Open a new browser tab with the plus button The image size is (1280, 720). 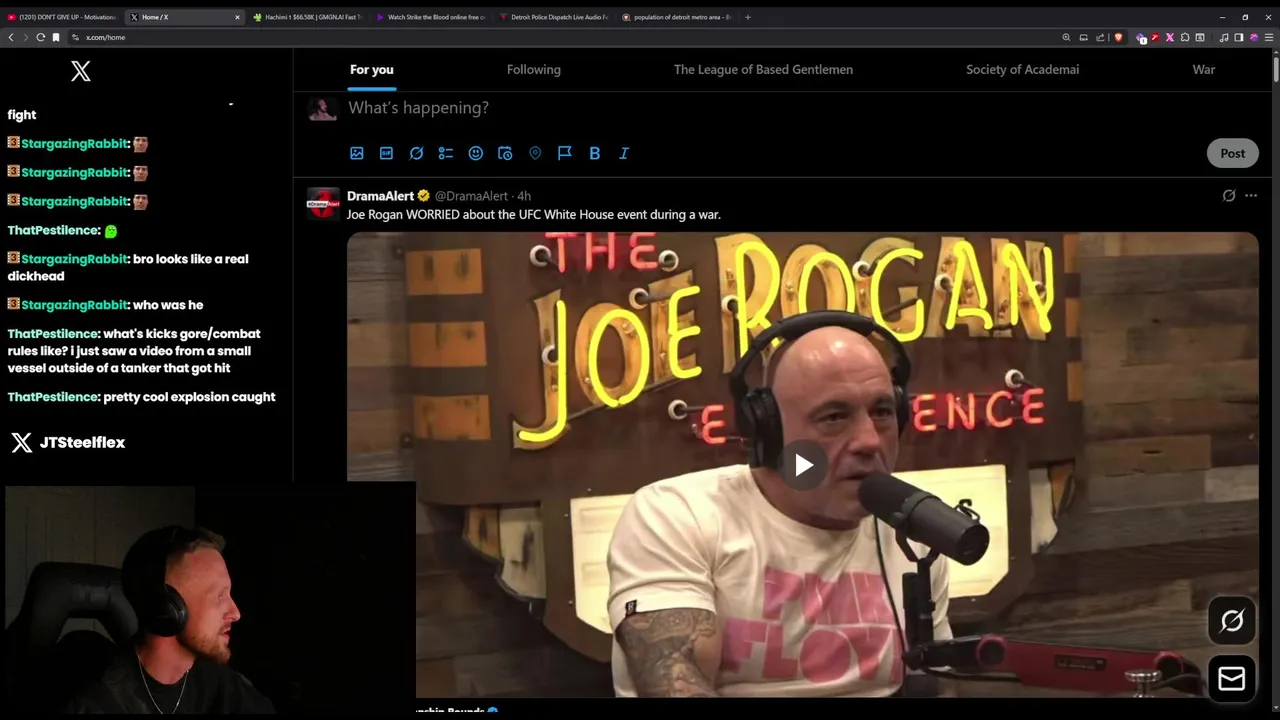coord(747,17)
